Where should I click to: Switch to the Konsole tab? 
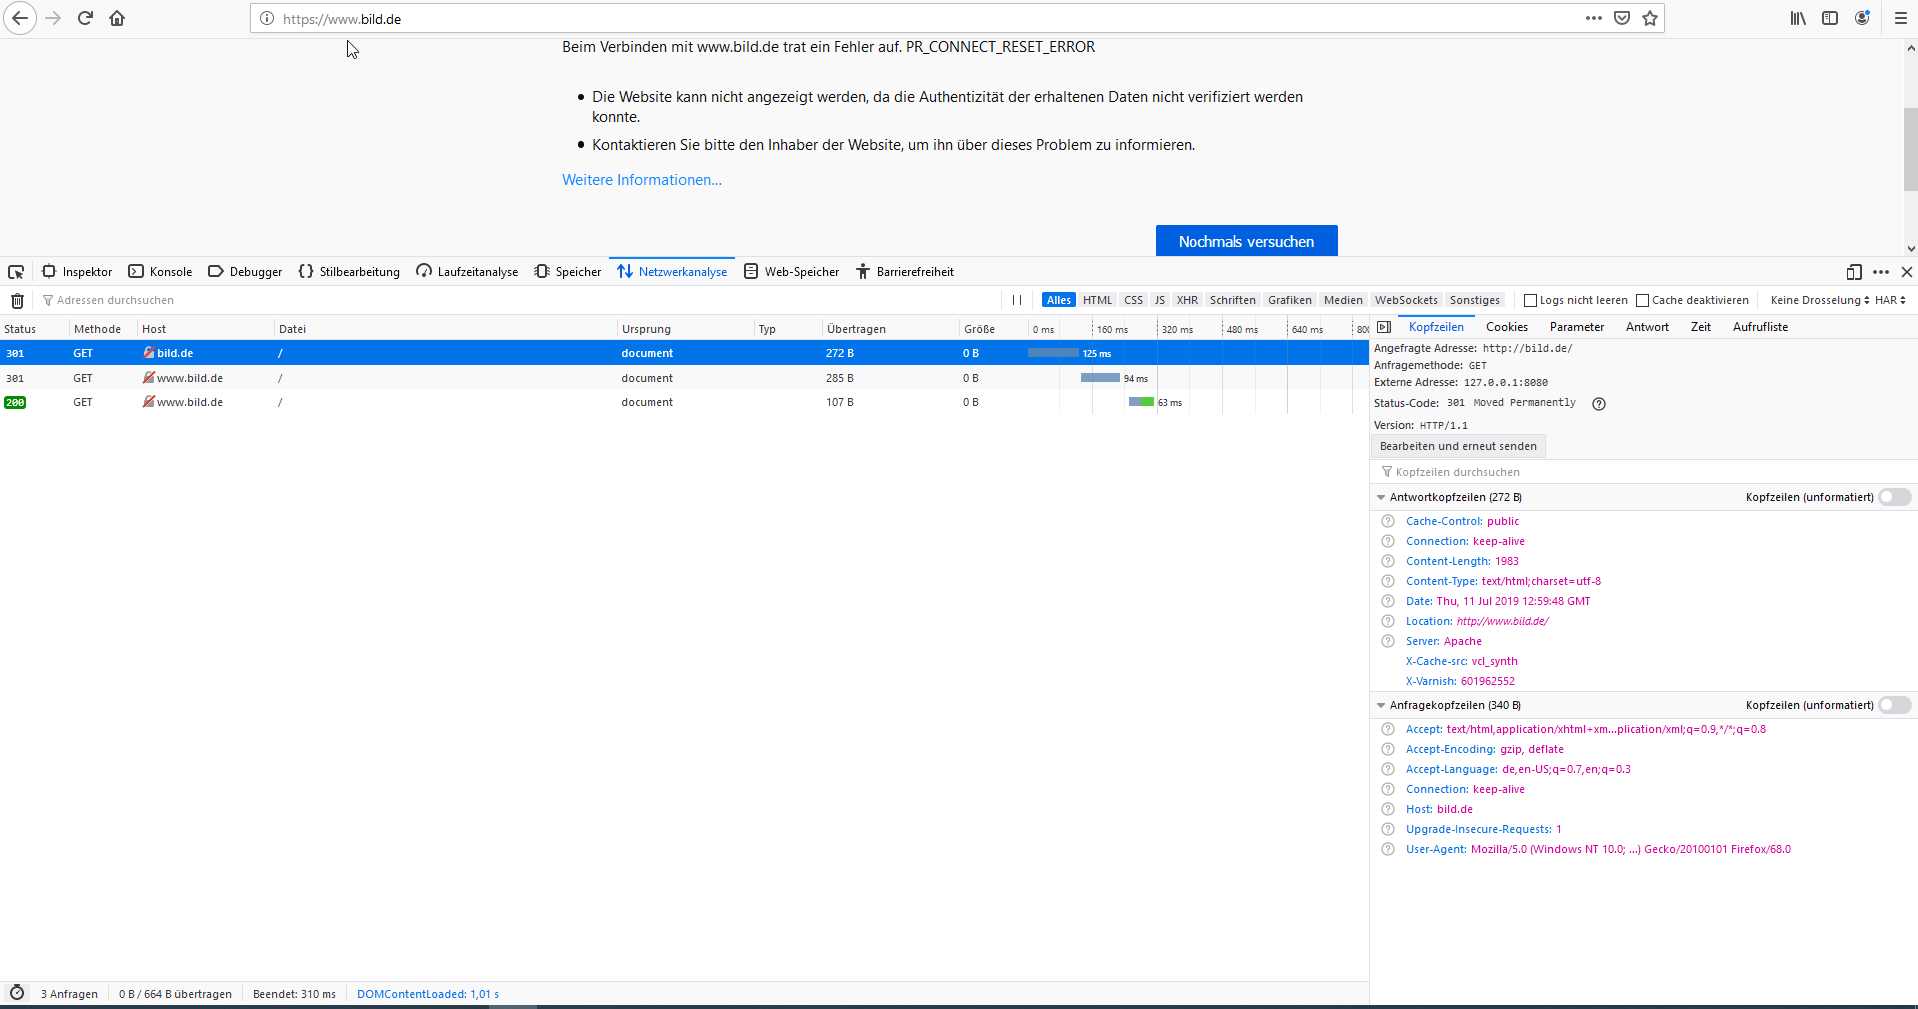point(160,272)
